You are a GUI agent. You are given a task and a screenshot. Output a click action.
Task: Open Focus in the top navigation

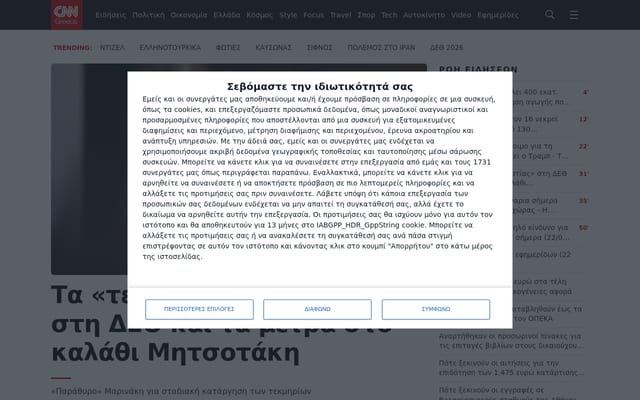tap(313, 15)
